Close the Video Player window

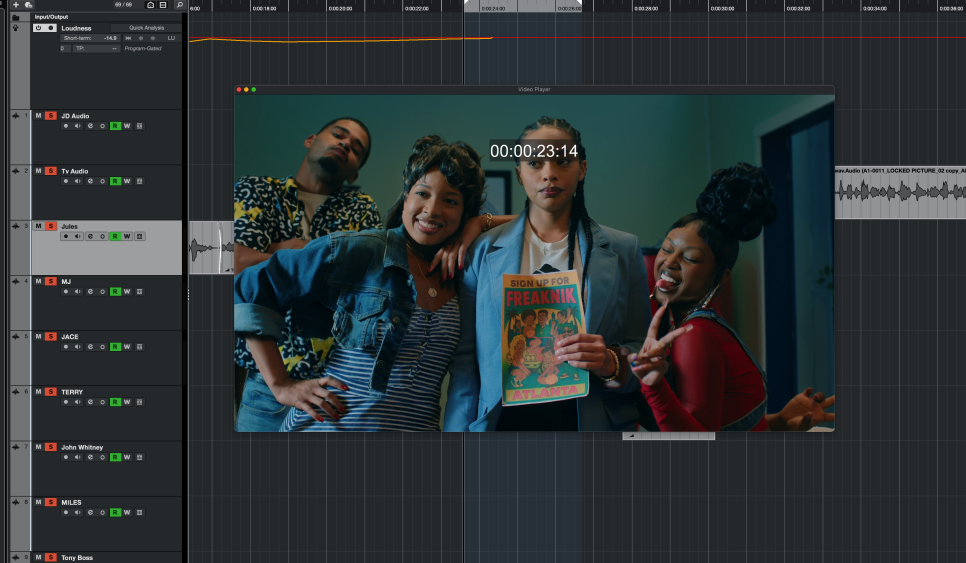coord(239,89)
